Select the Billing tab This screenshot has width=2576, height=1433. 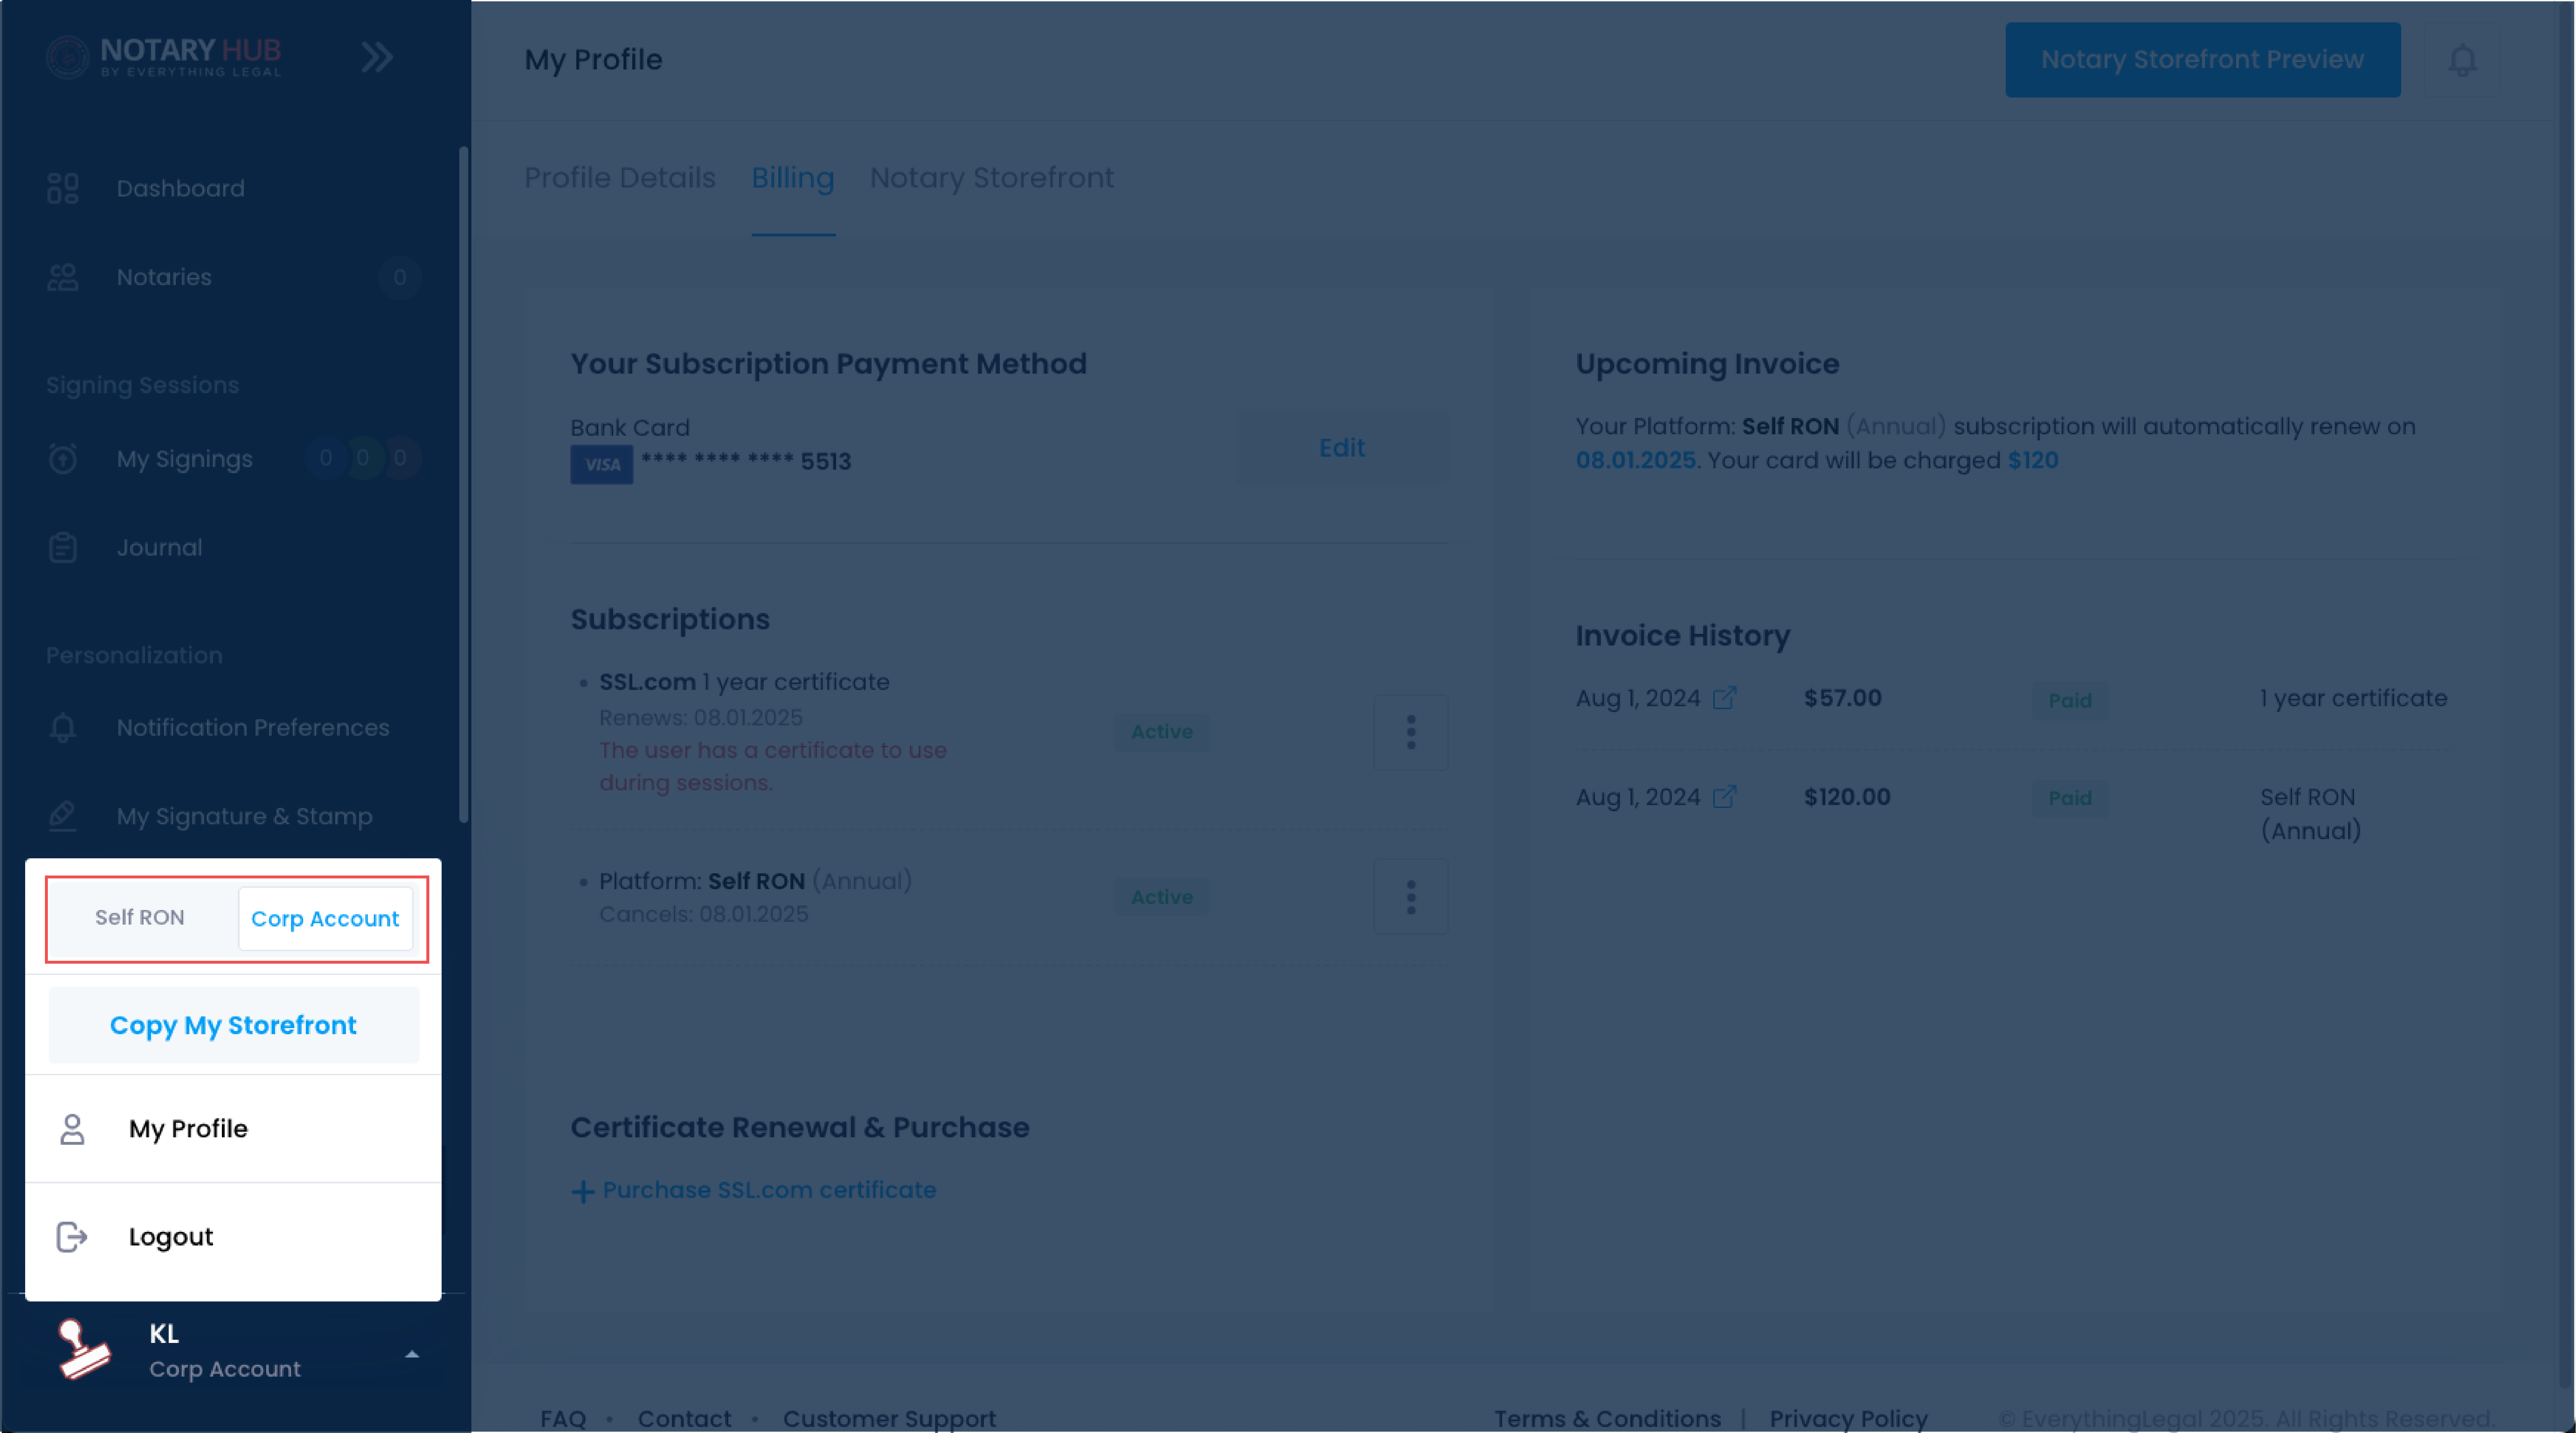pos(793,178)
